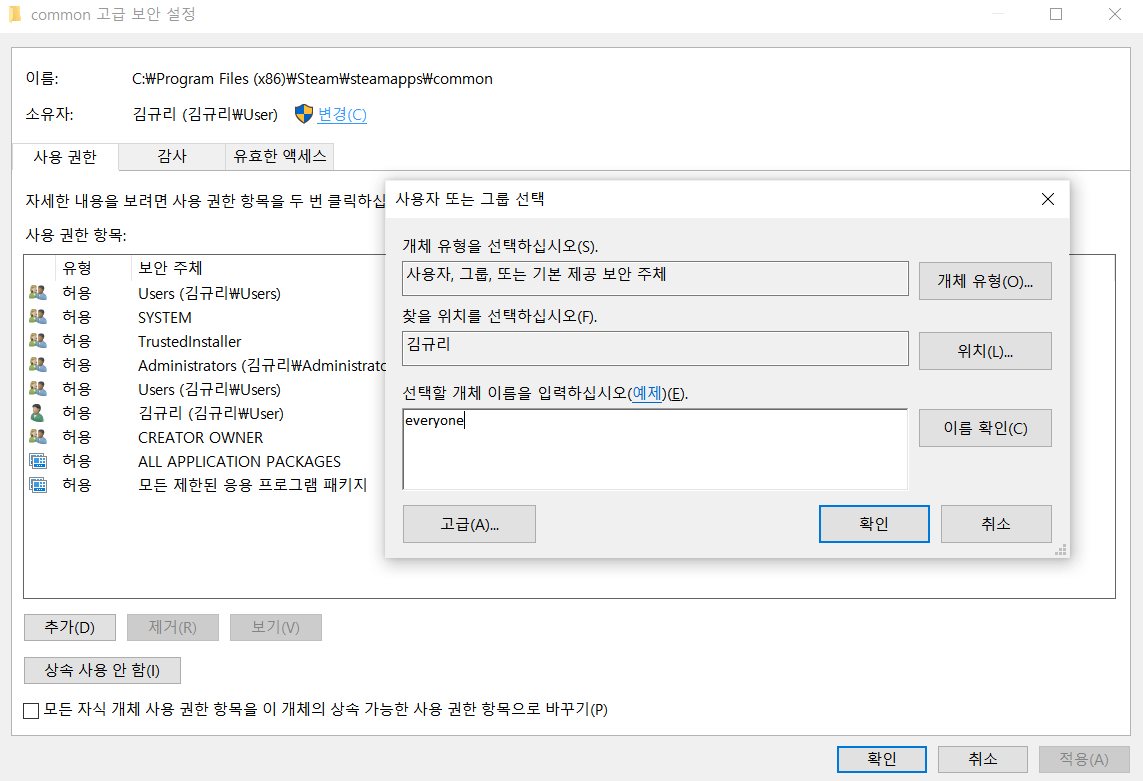Click the single-user icon for the 김규리 User entry
Image resolution: width=1143 pixels, height=781 pixels.
click(37, 413)
